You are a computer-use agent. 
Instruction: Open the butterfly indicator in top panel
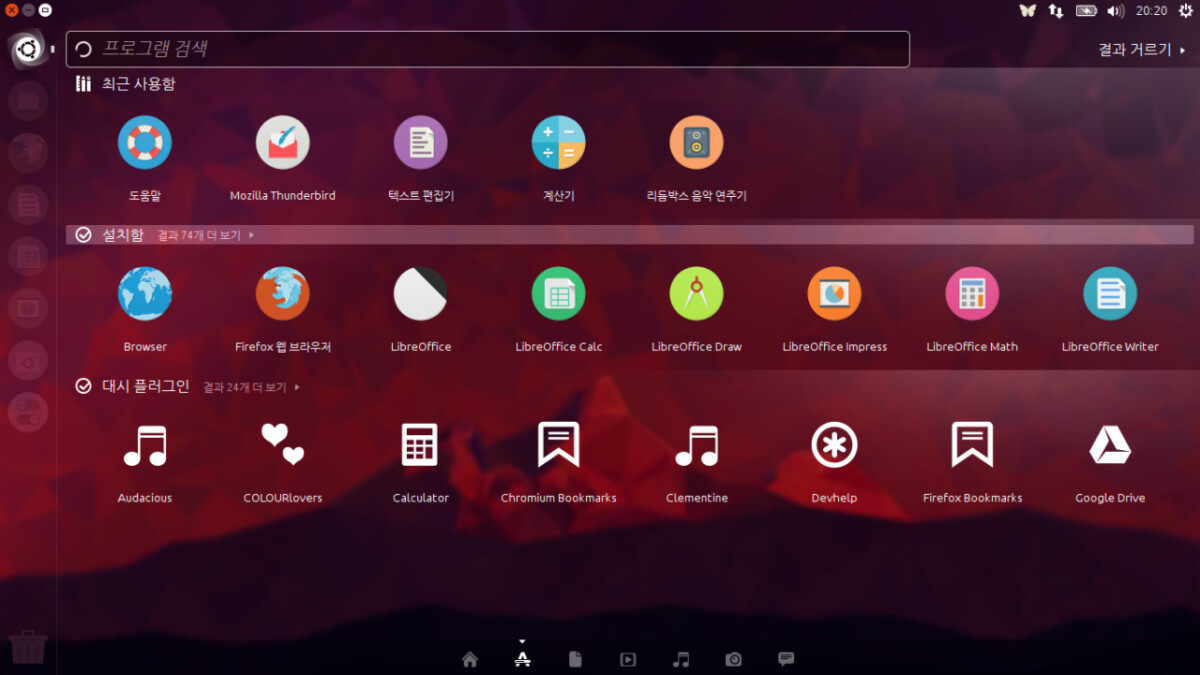1027,10
